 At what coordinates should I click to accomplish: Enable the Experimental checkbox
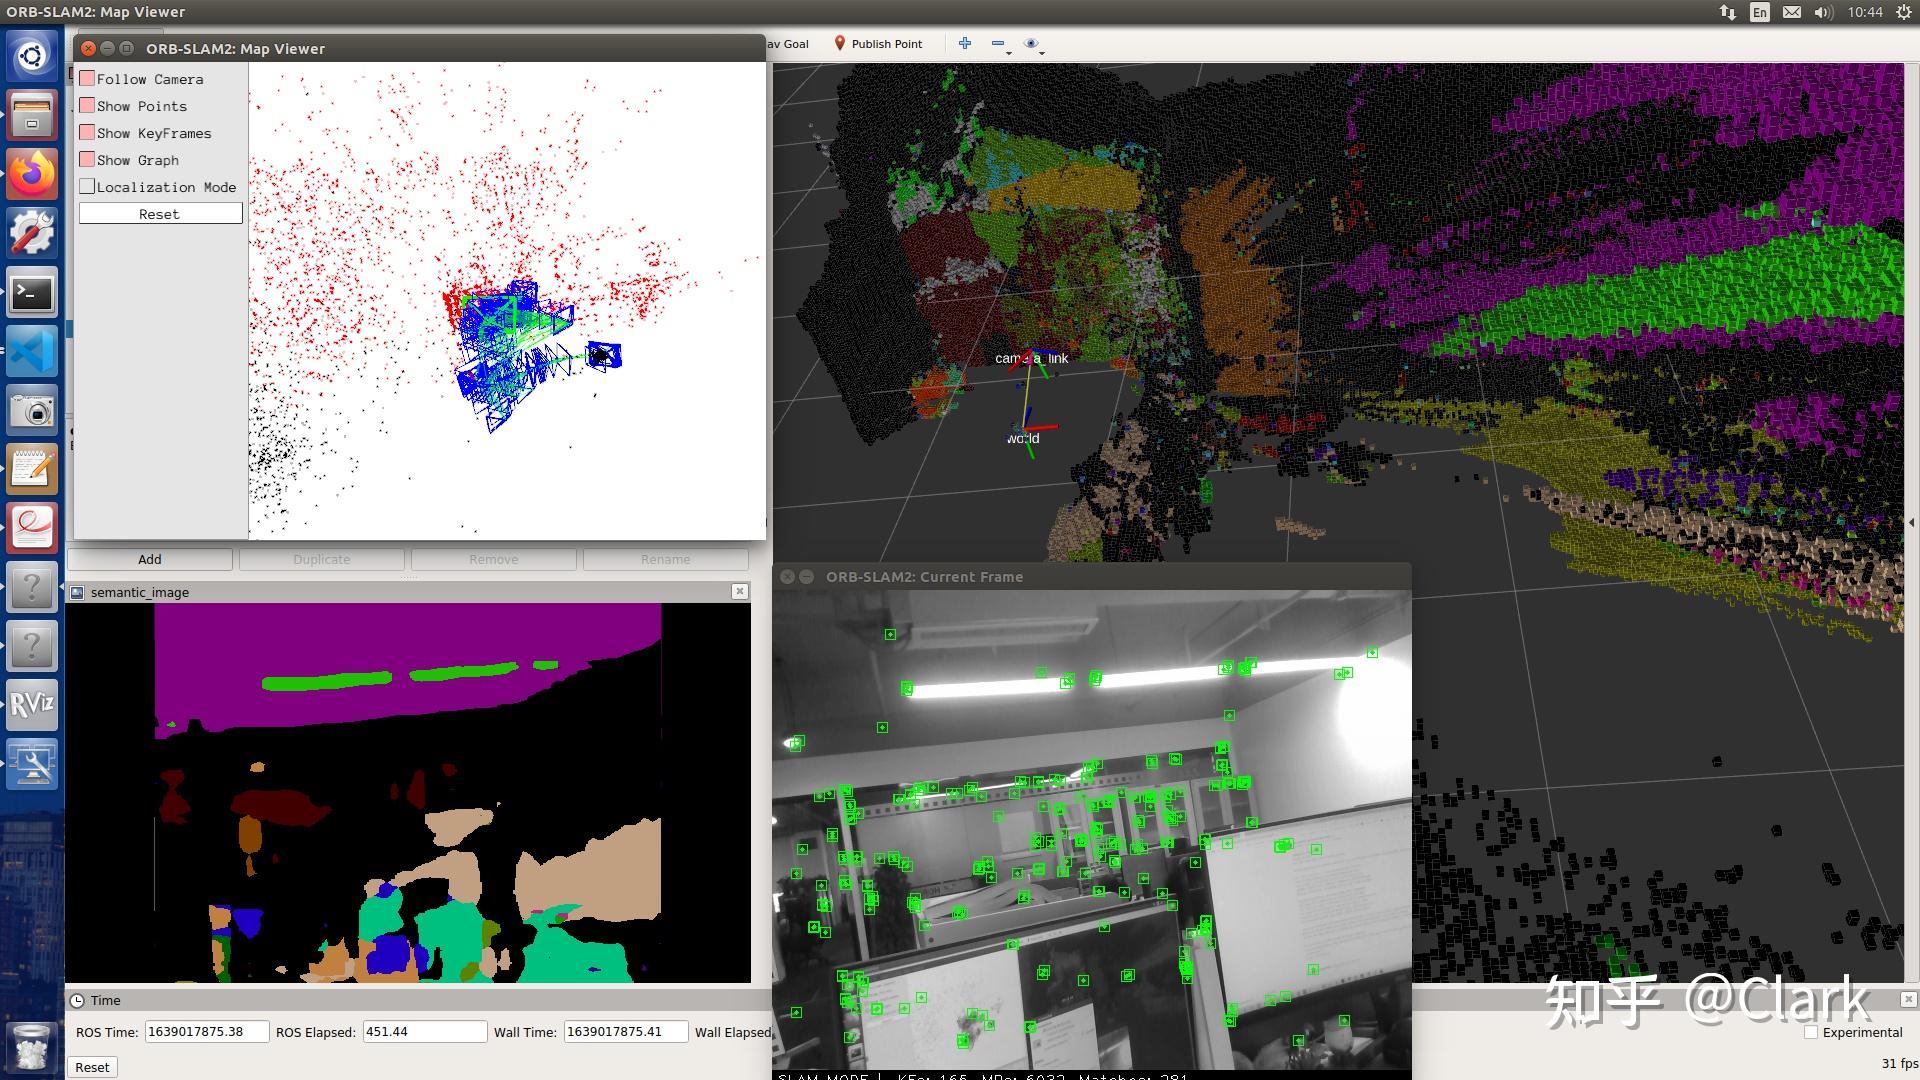click(x=1811, y=1032)
